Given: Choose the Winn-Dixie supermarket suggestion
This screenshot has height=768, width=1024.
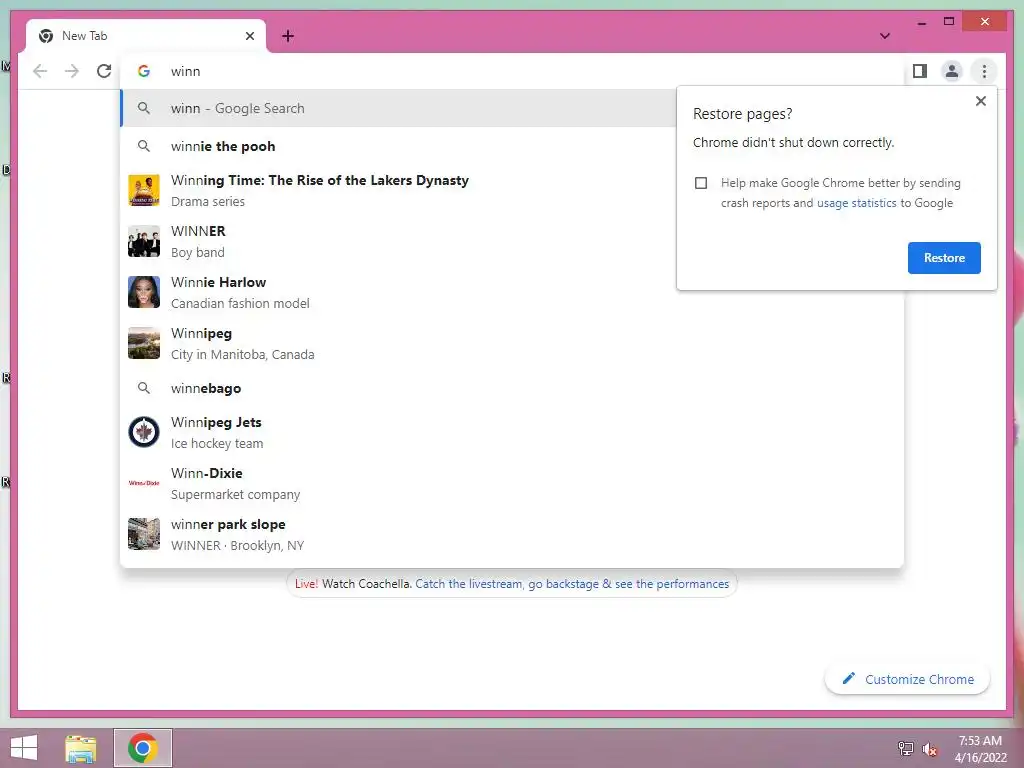Looking at the screenshot, I should tap(512, 483).
